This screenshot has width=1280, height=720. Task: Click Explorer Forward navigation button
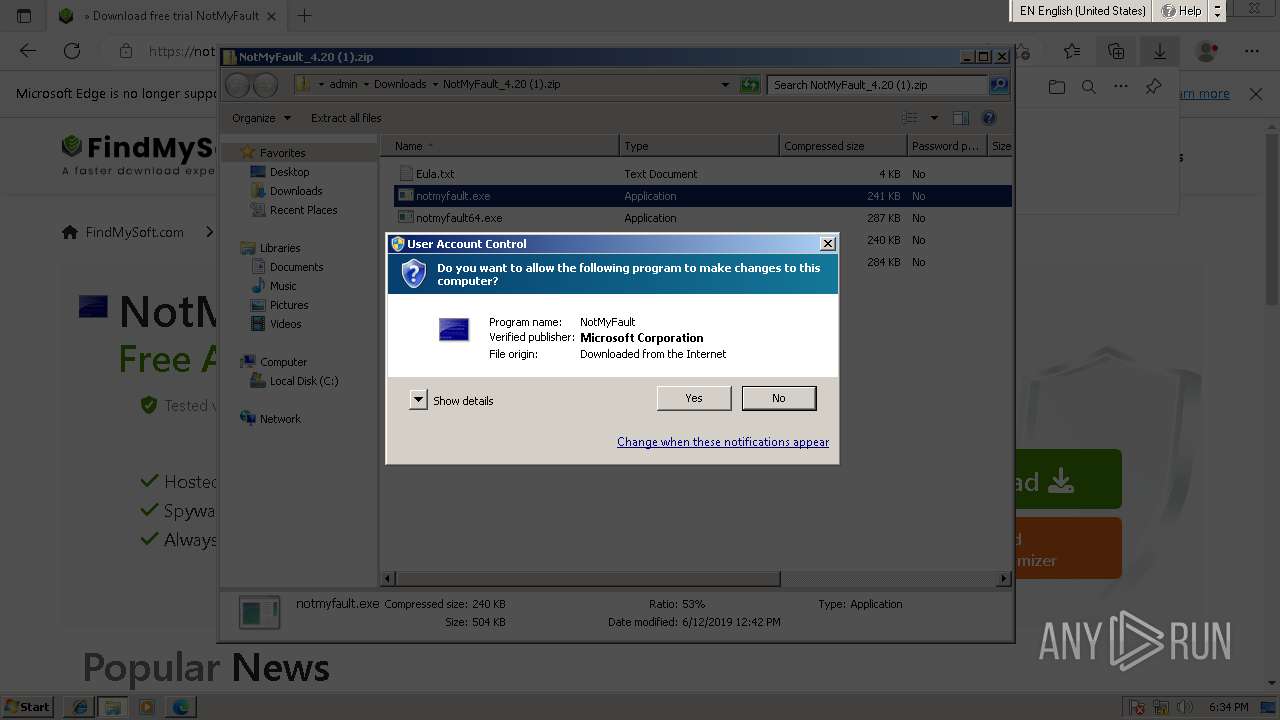(x=265, y=85)
